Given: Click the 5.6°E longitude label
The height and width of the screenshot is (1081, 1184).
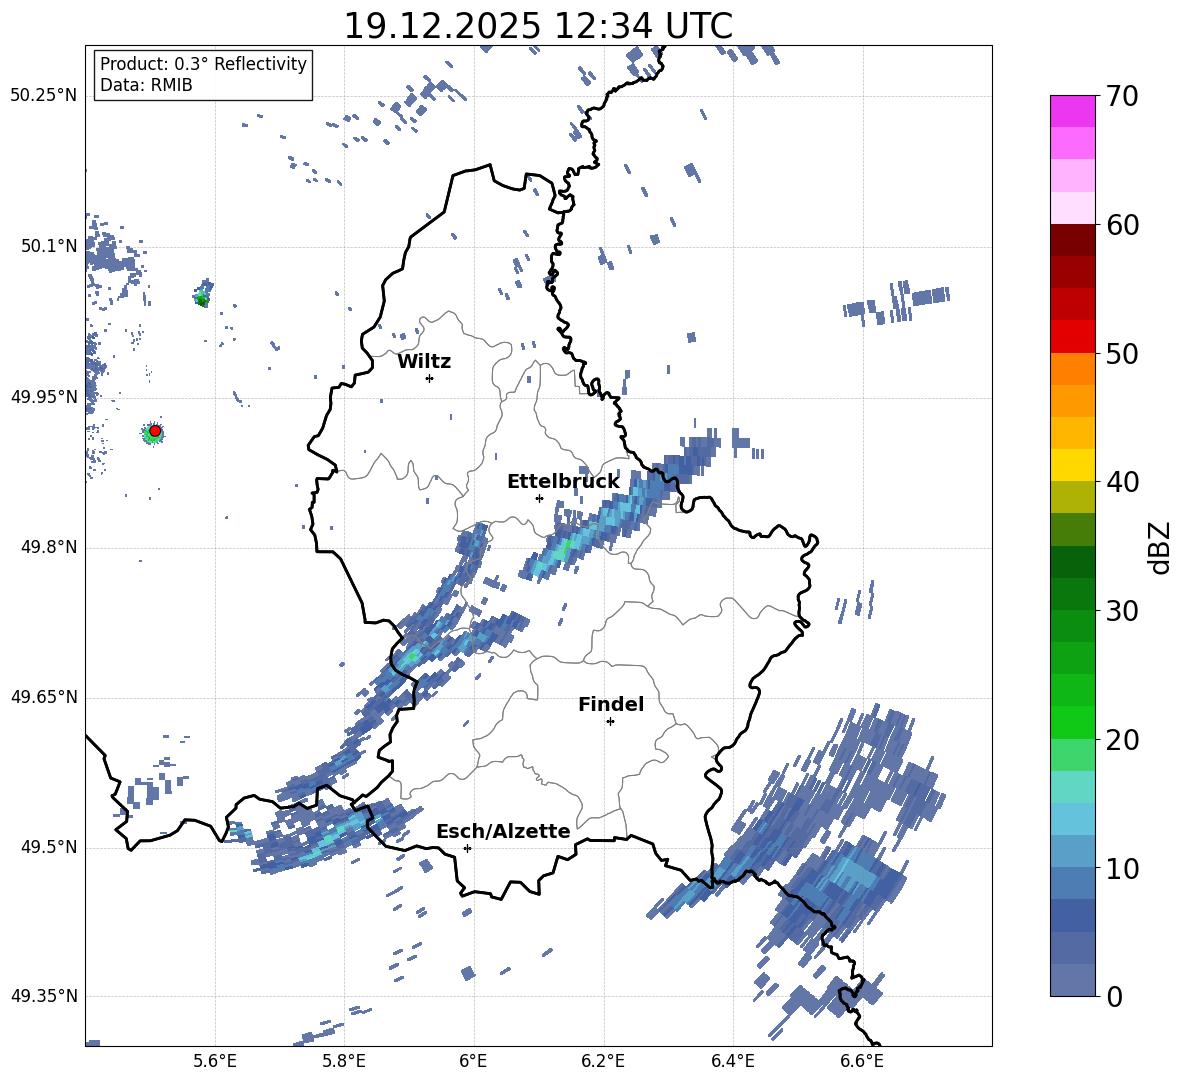Looking at the screenshot, I should [x=214, y=1061].
